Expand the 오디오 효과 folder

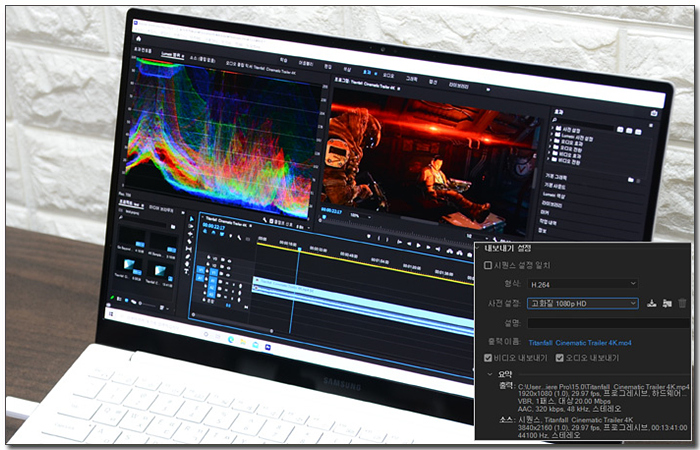[550, 140]
